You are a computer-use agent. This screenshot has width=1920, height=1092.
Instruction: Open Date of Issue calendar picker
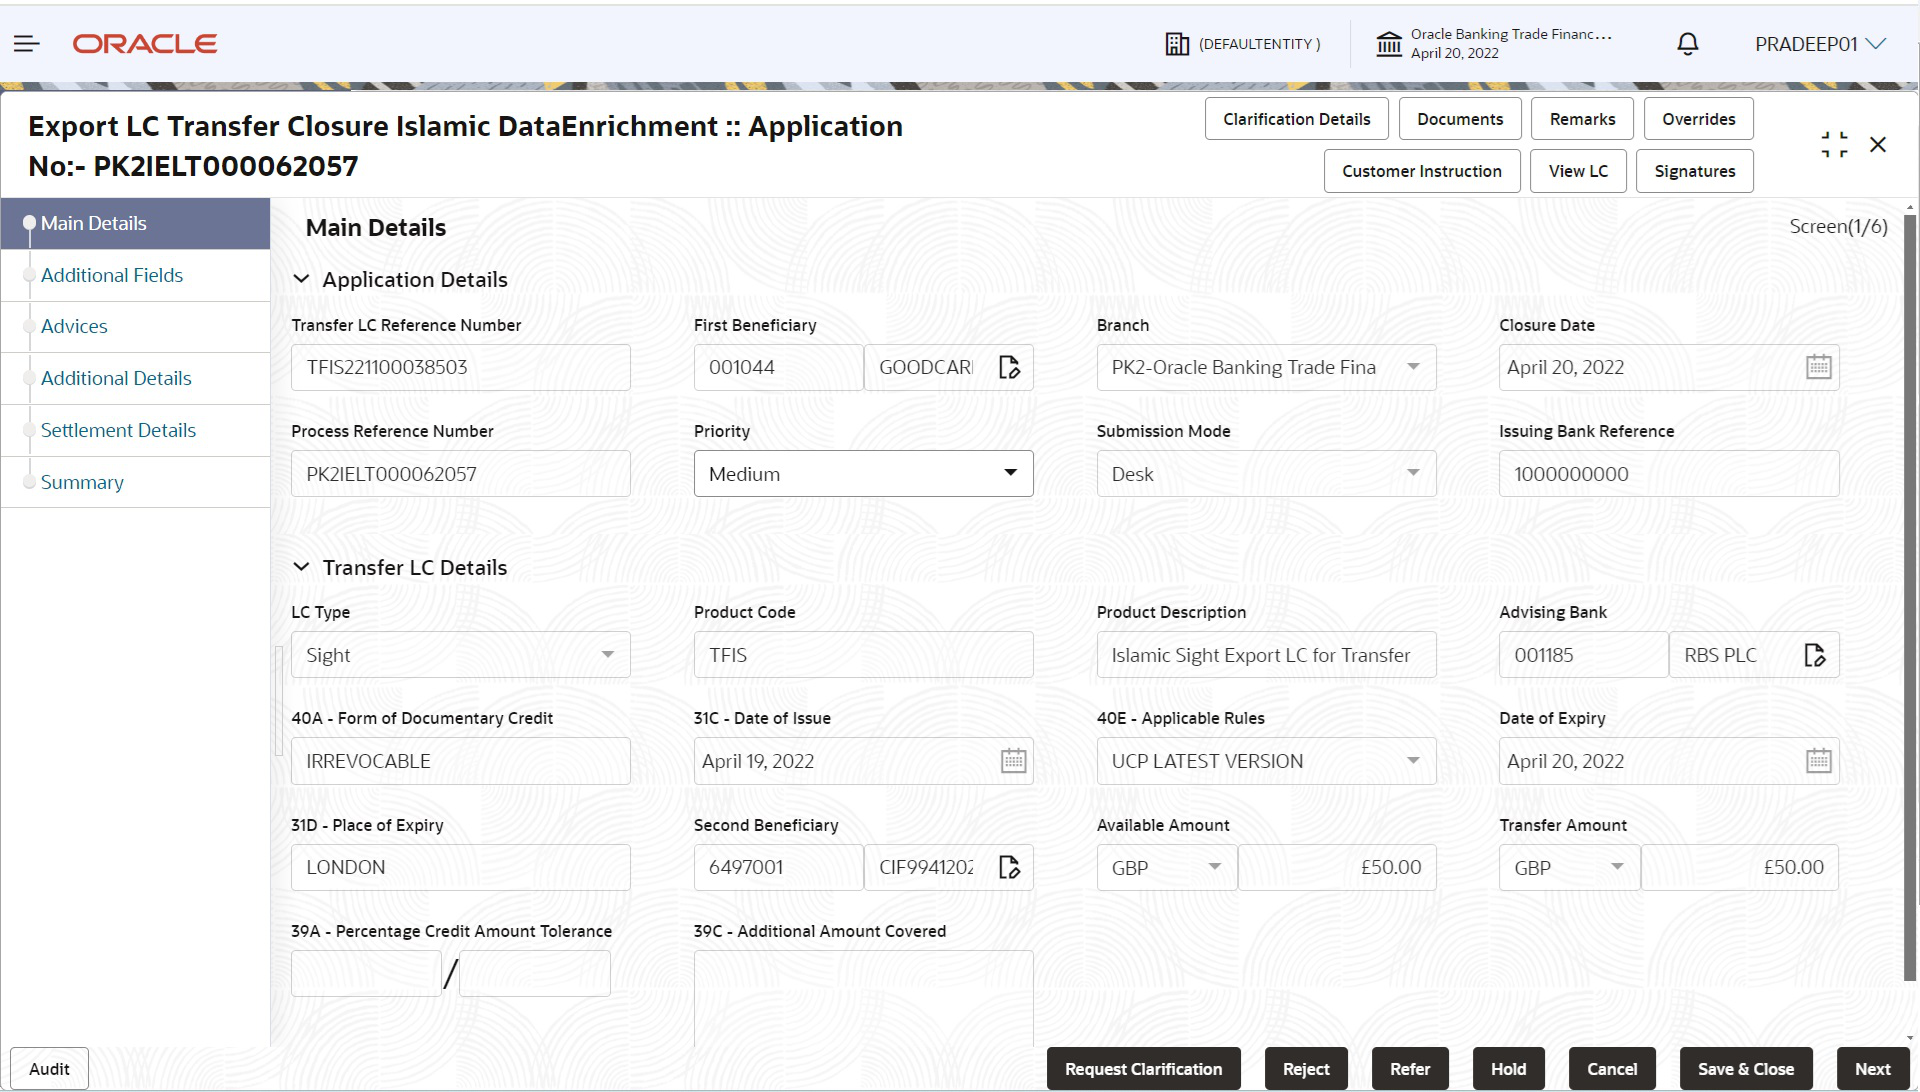(x=1013, y=762)
